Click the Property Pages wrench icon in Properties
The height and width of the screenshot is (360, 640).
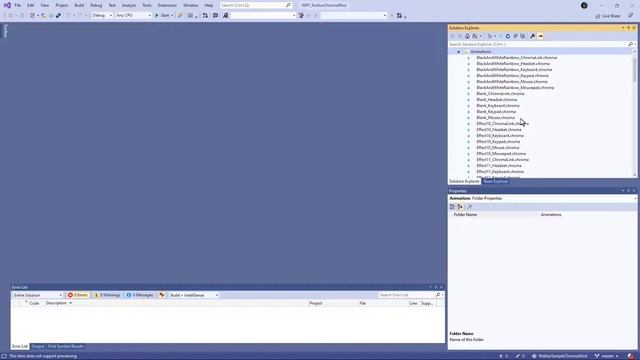coord(469,207)
